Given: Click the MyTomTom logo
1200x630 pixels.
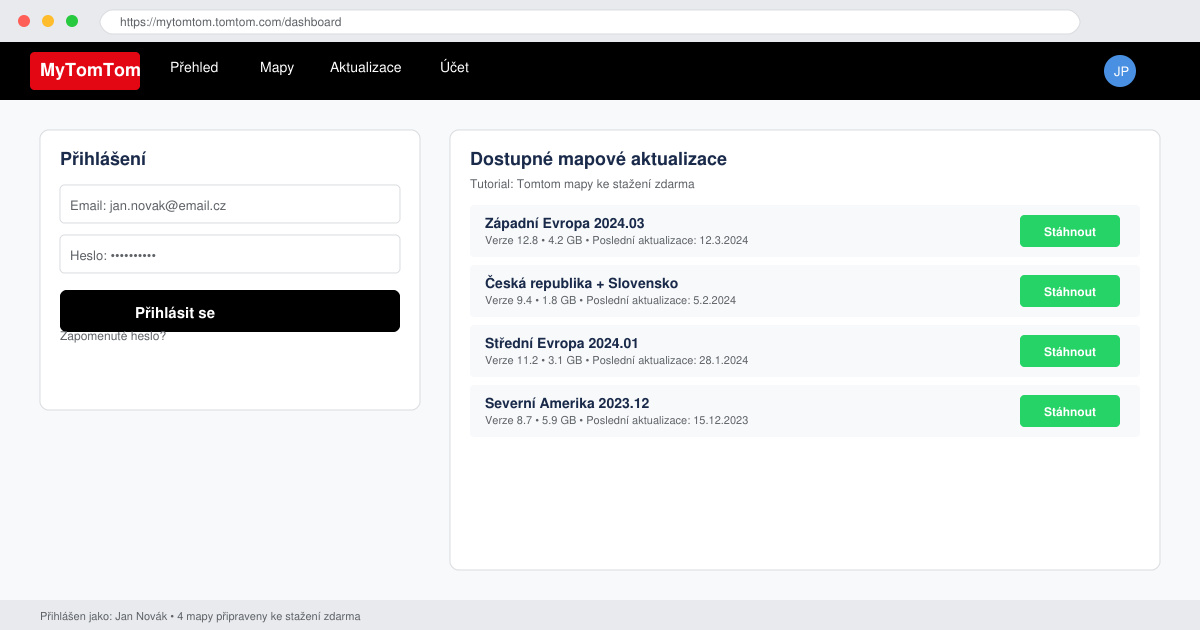Looking at the screenshot, I should pyautogui.click(x=85, y=71).
